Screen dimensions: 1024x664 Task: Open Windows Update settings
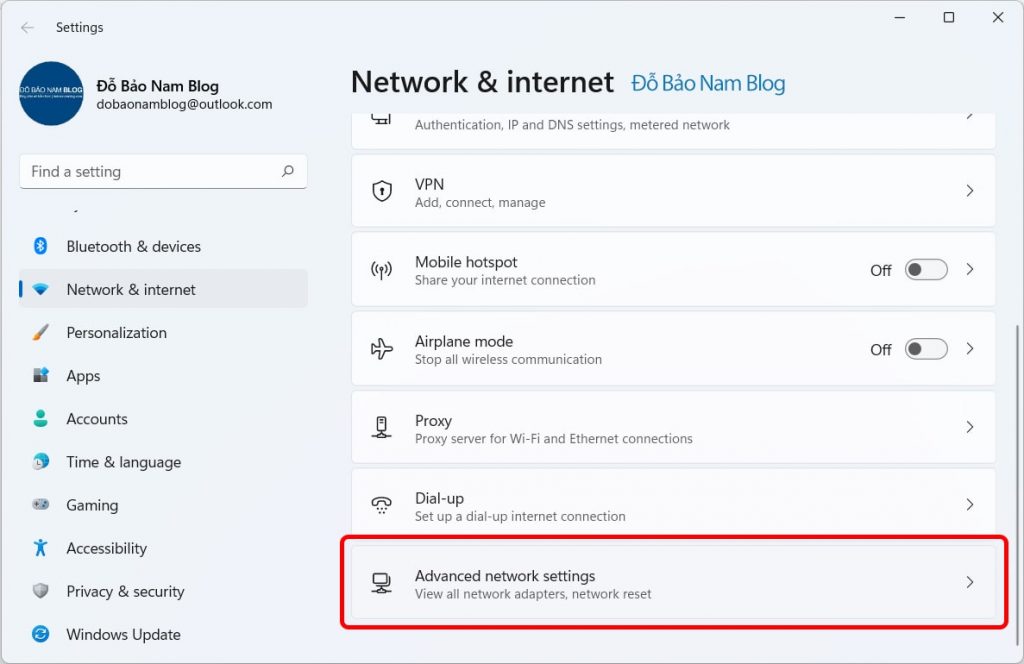163,634
